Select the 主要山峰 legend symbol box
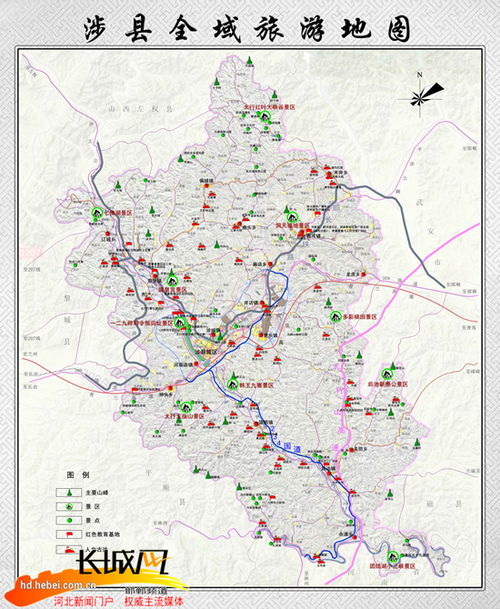The image size is (500, 609). click(69, 492)
